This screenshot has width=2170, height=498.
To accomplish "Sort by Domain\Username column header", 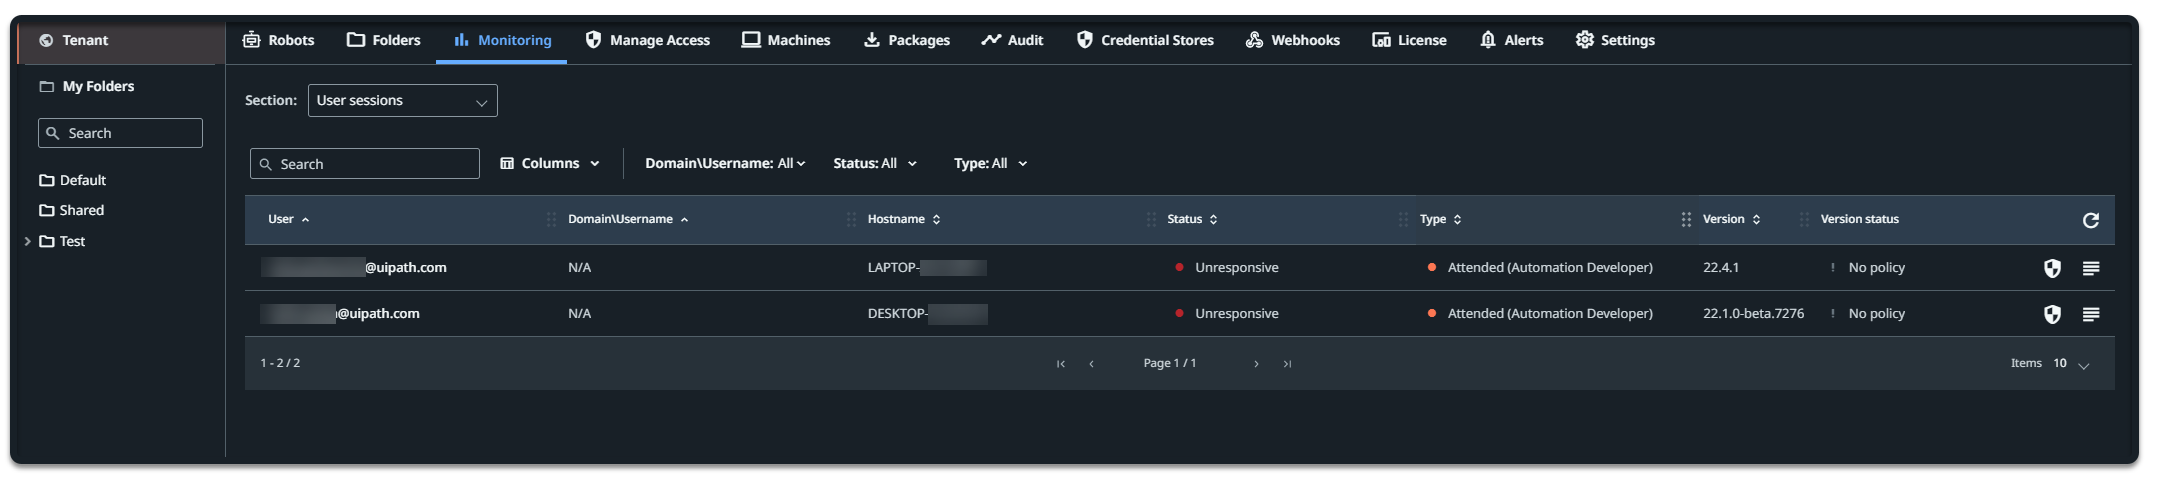I will pos(628,219).
